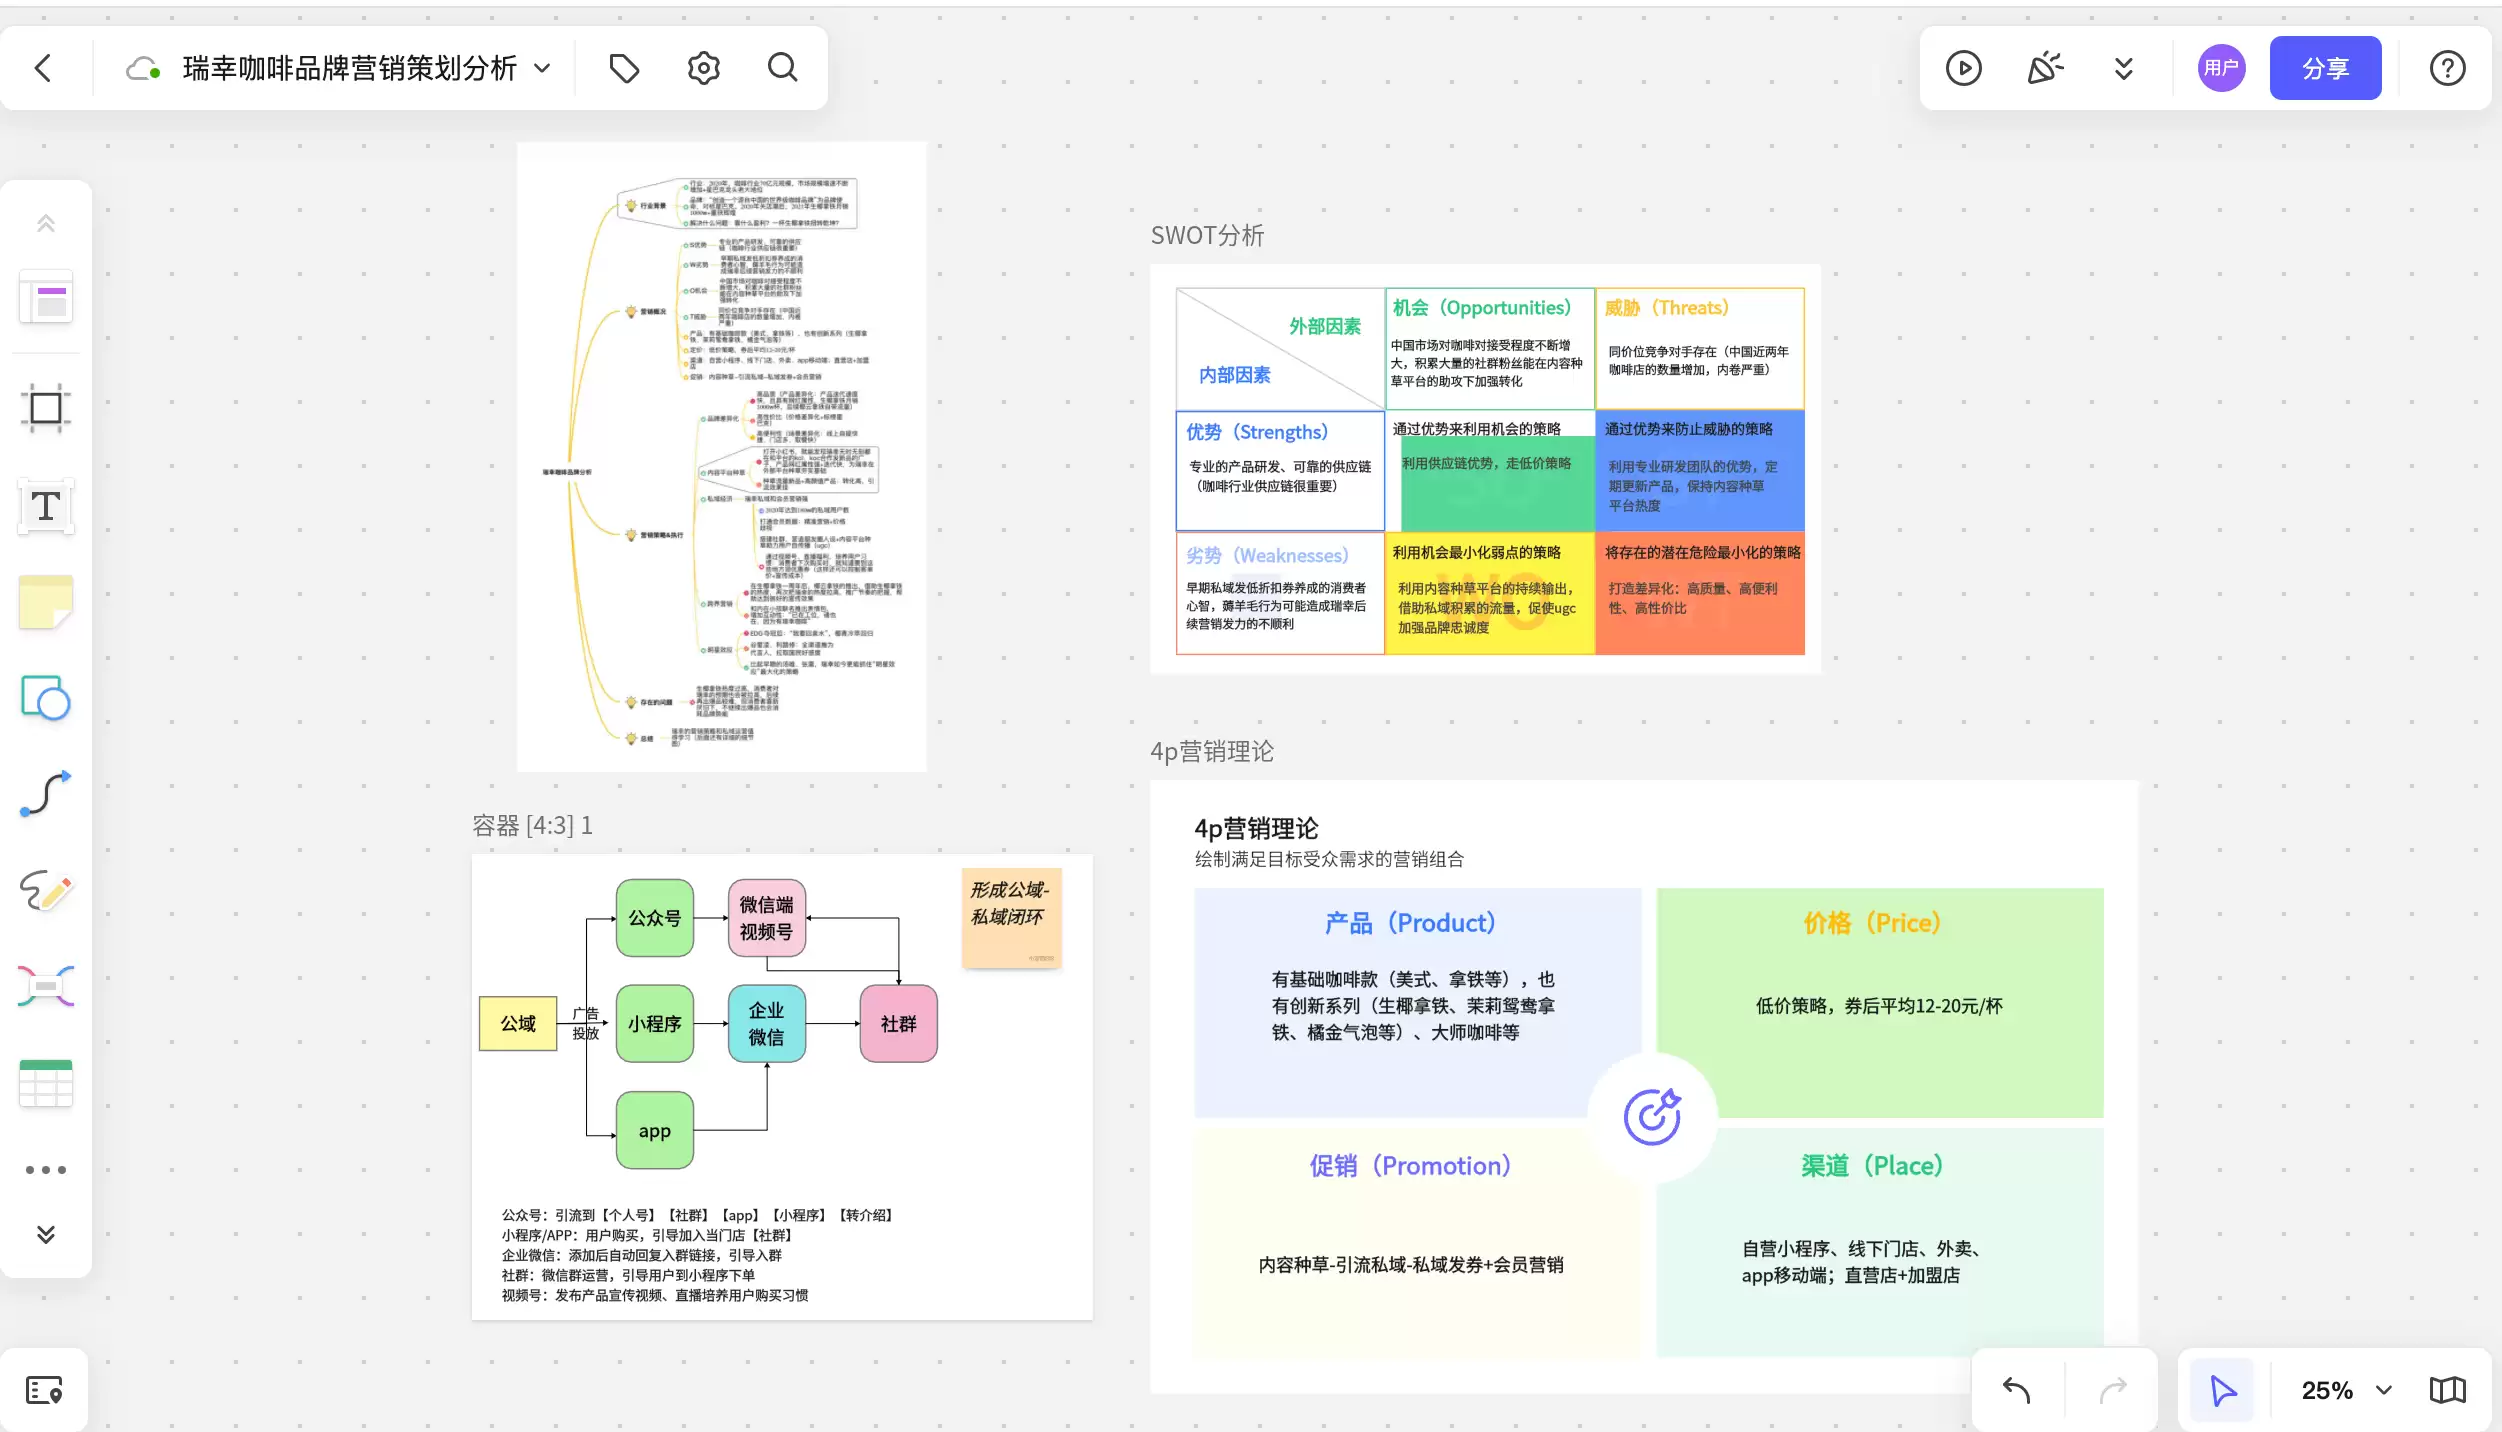Toggle the pointer selection mode
The image size is (2502, 1432).
coord(2222,1390)
